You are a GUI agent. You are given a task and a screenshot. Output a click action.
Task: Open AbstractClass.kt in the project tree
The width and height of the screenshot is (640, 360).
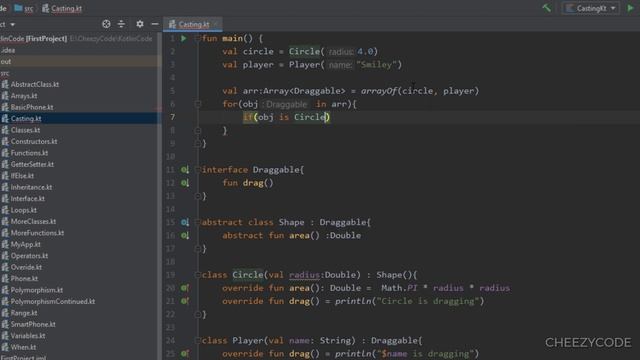pyautogui.click(x=35, y=84)
